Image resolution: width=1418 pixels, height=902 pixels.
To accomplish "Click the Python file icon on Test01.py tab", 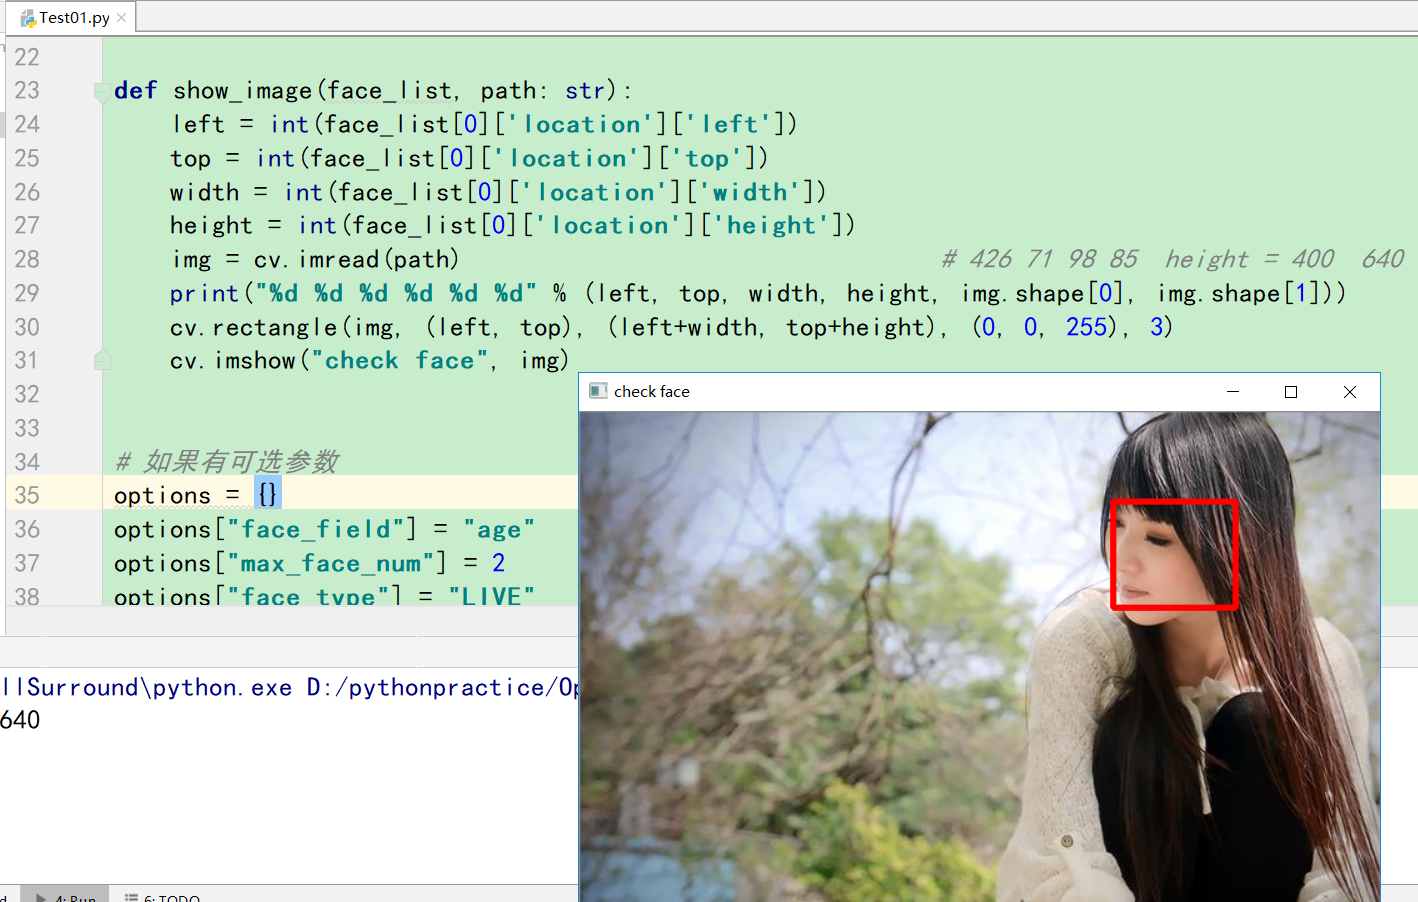I will point(28,18).
